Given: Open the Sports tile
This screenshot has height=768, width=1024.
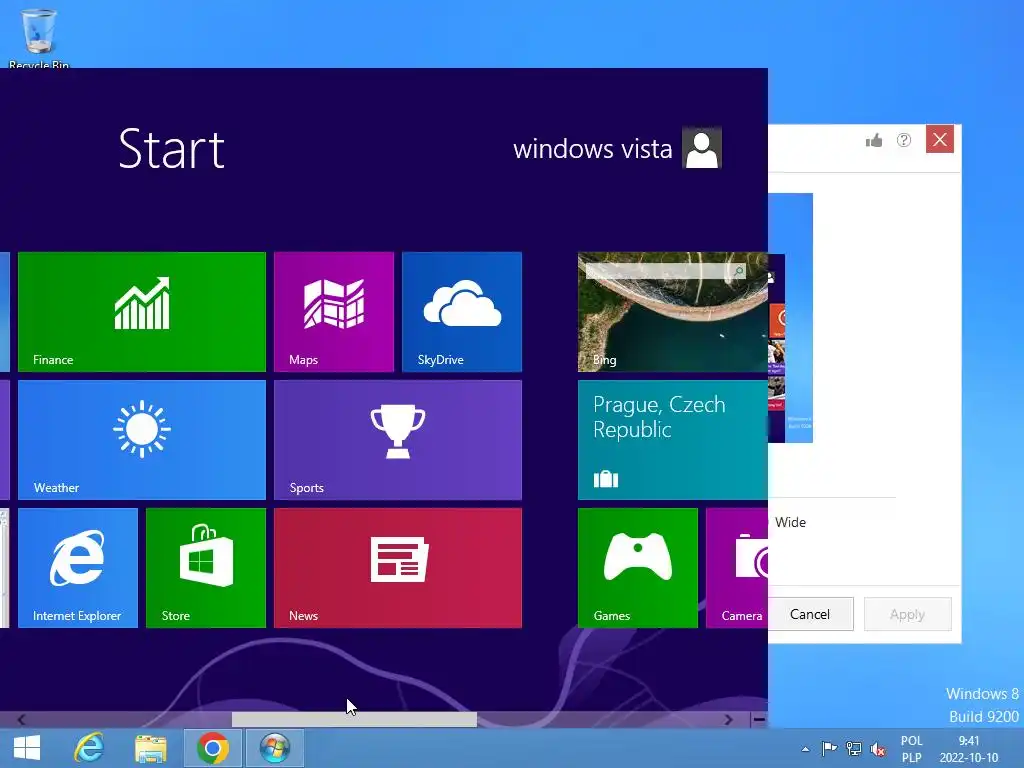Looking at the screenshot, I should click(x=398, y=440).
